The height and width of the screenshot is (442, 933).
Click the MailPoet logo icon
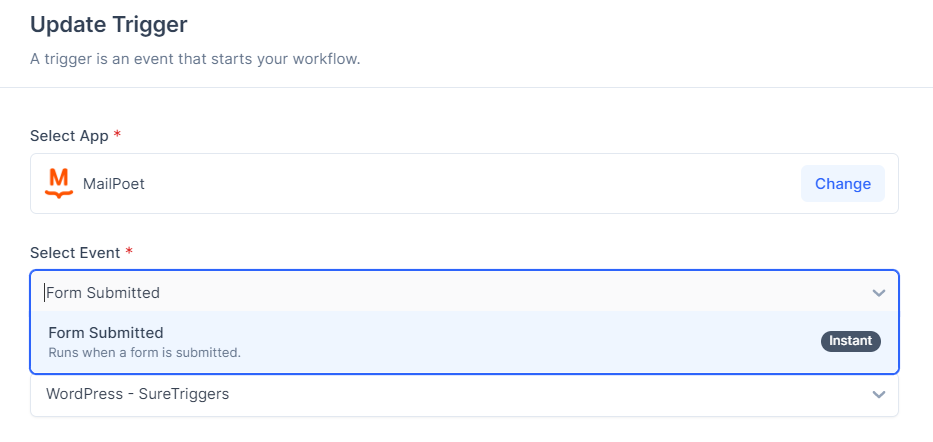(59, 183)
